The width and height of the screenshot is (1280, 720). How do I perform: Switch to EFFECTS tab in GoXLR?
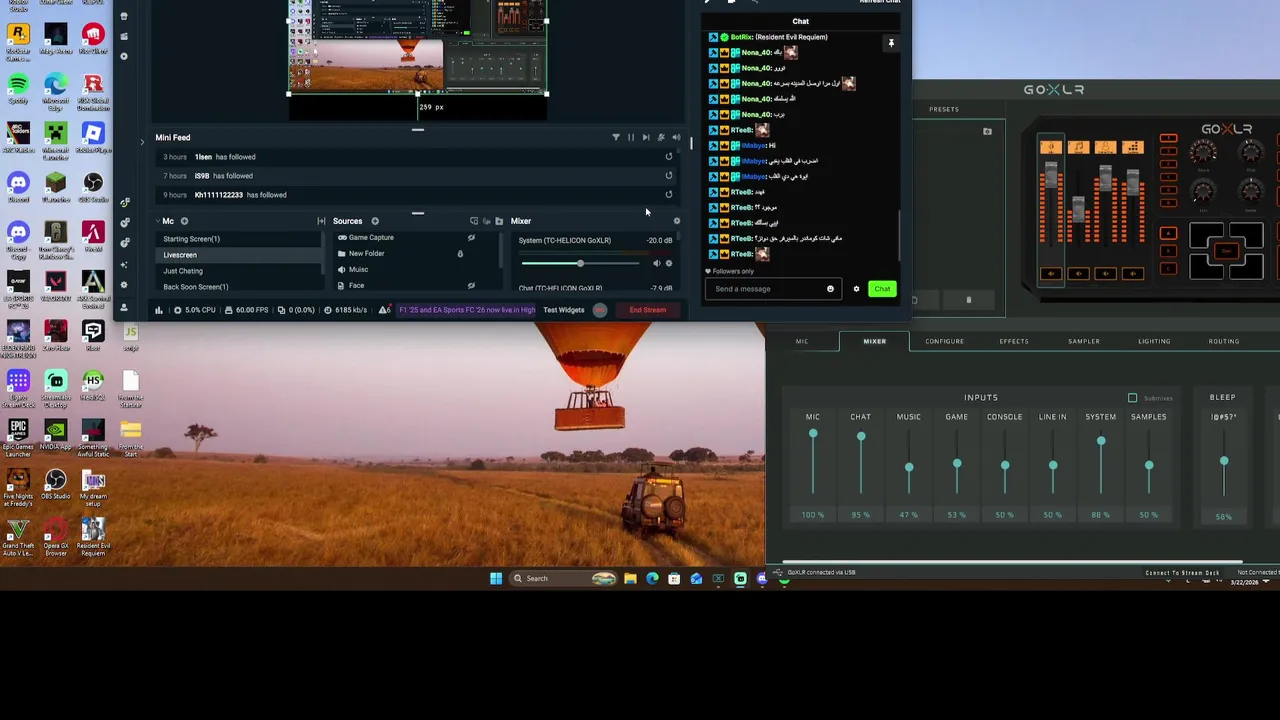click(x=1014, y=341)
